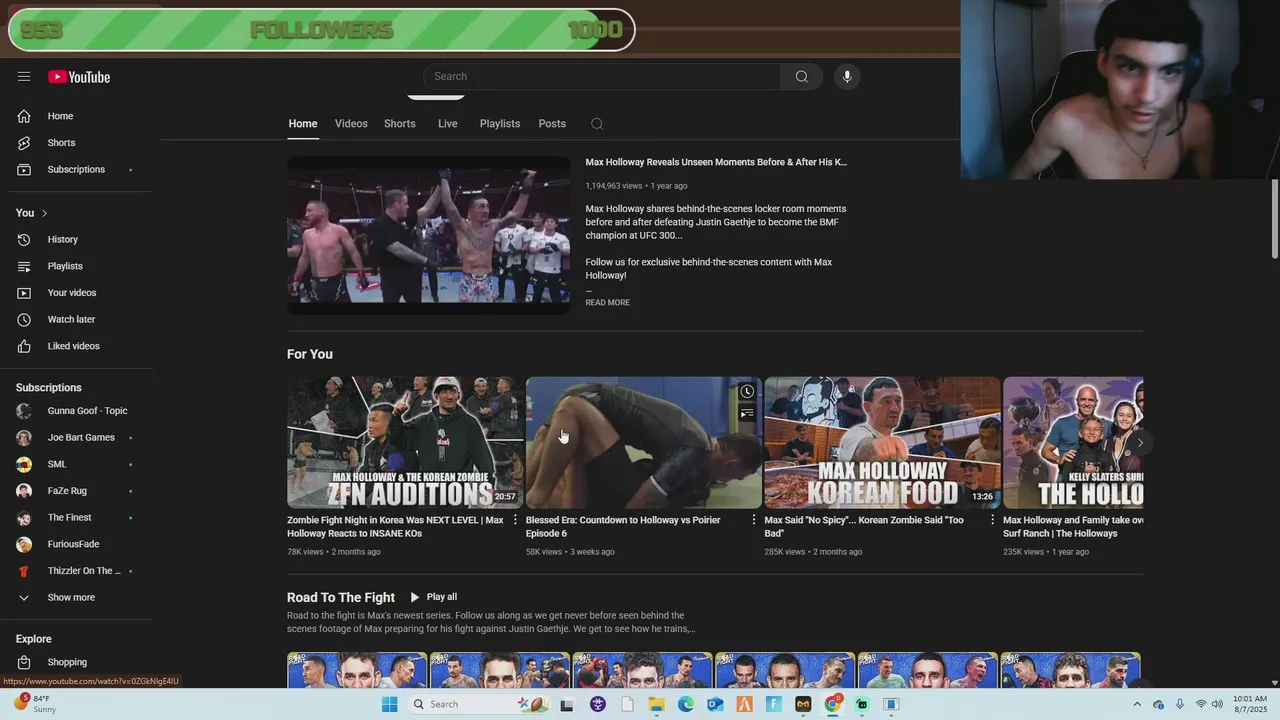Screen dimensions: 1280x720
Task: Click the followers goal progress bar
Action: pos(321,30)
